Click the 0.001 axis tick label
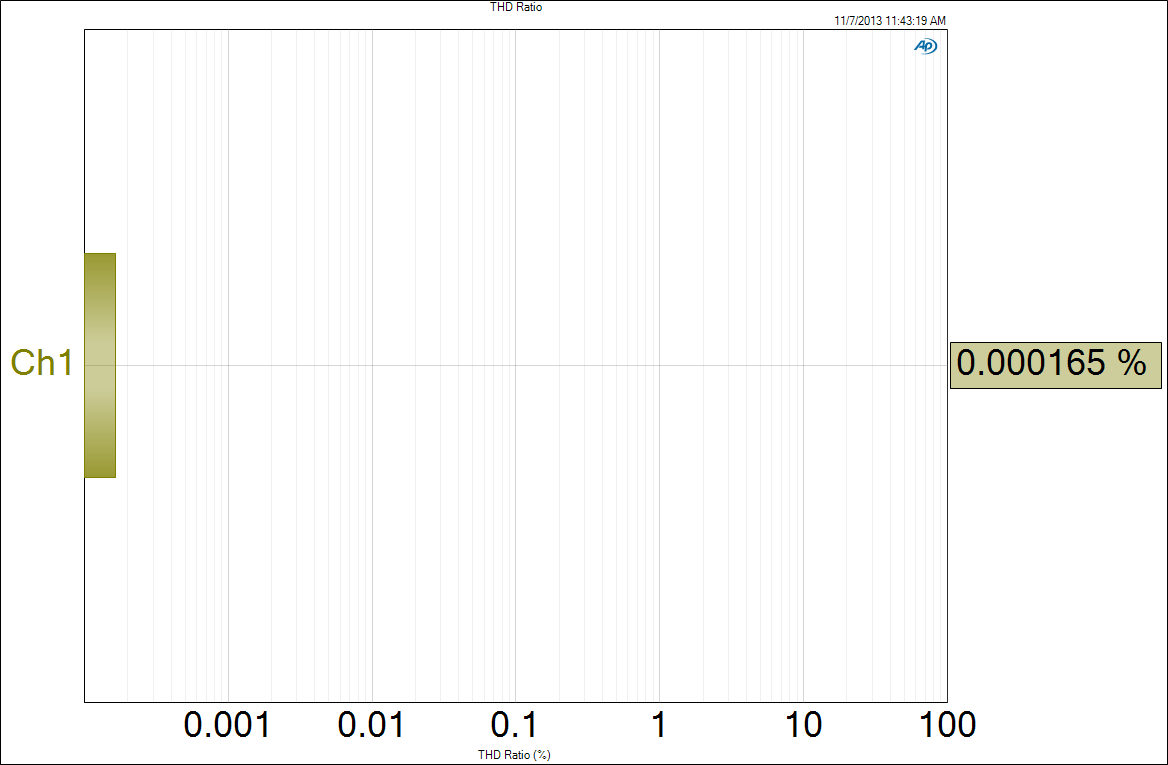The width and height of the screenshot is (1168, 765). pos(227,725)
